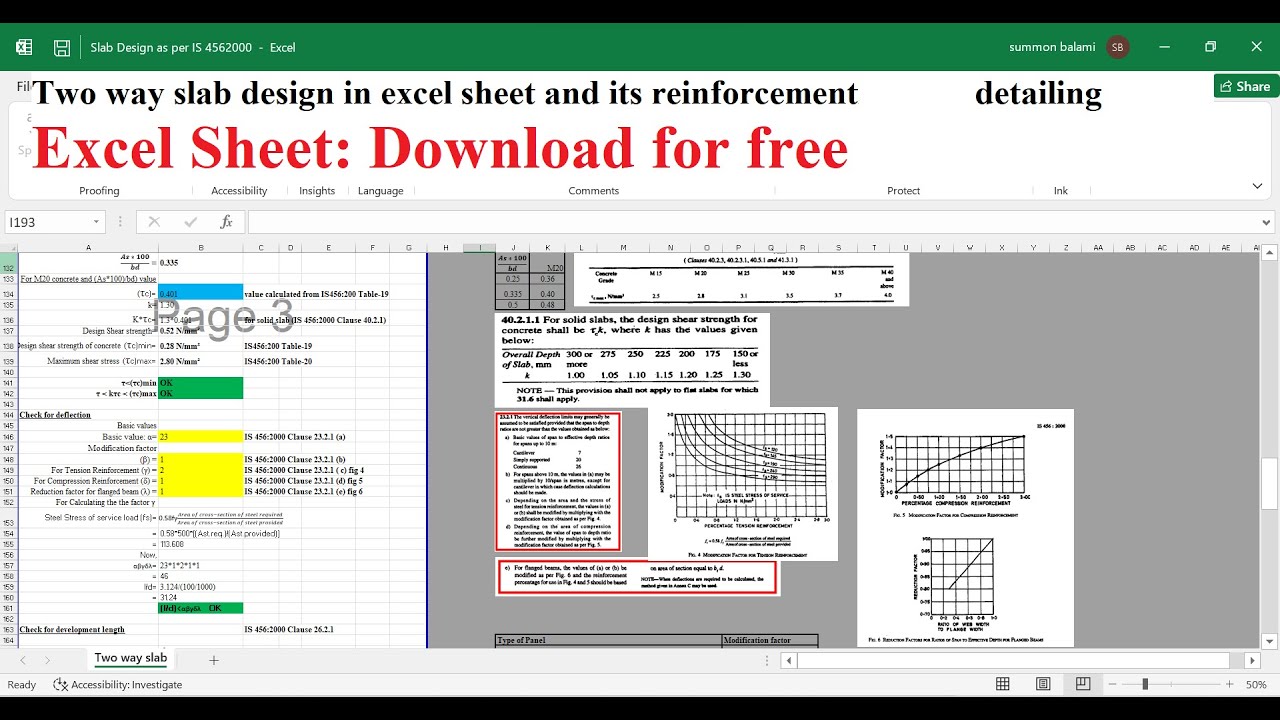1280x720 pixels.
Task: Click the horizontal scrollbar left arrow
Action: coord(789,660)
